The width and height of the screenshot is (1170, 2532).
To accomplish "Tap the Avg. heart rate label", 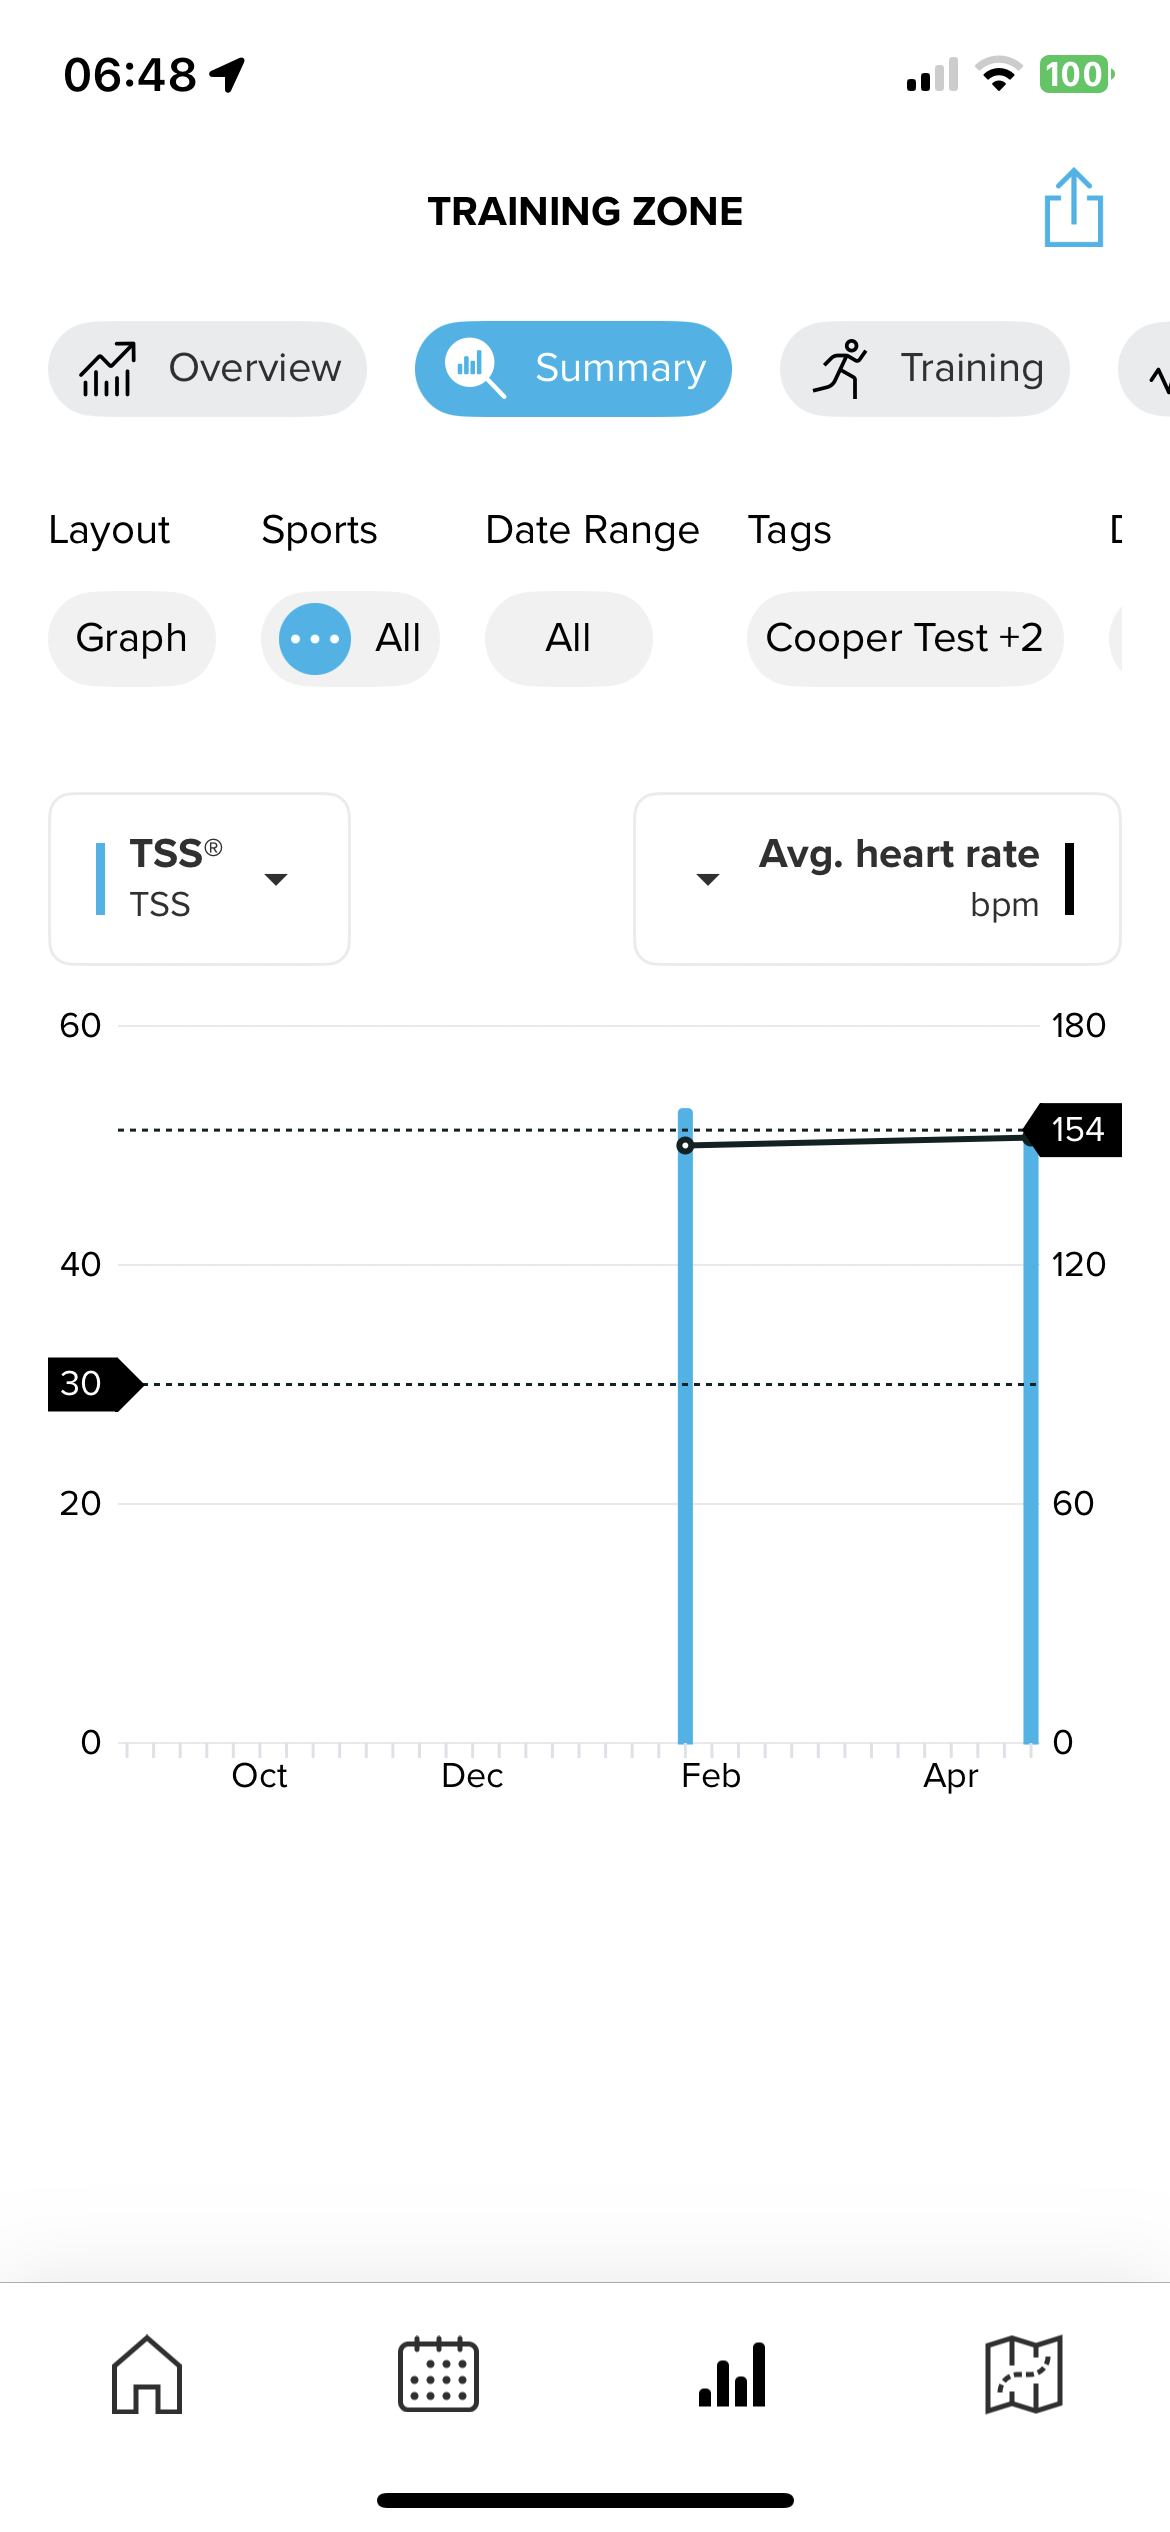I will click(x=899, y=854).
